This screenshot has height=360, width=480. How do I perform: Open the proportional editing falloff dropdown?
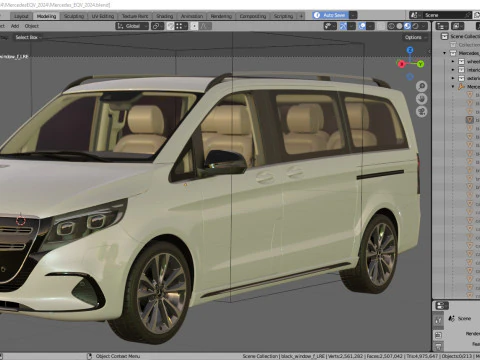[x=206, y=26]
